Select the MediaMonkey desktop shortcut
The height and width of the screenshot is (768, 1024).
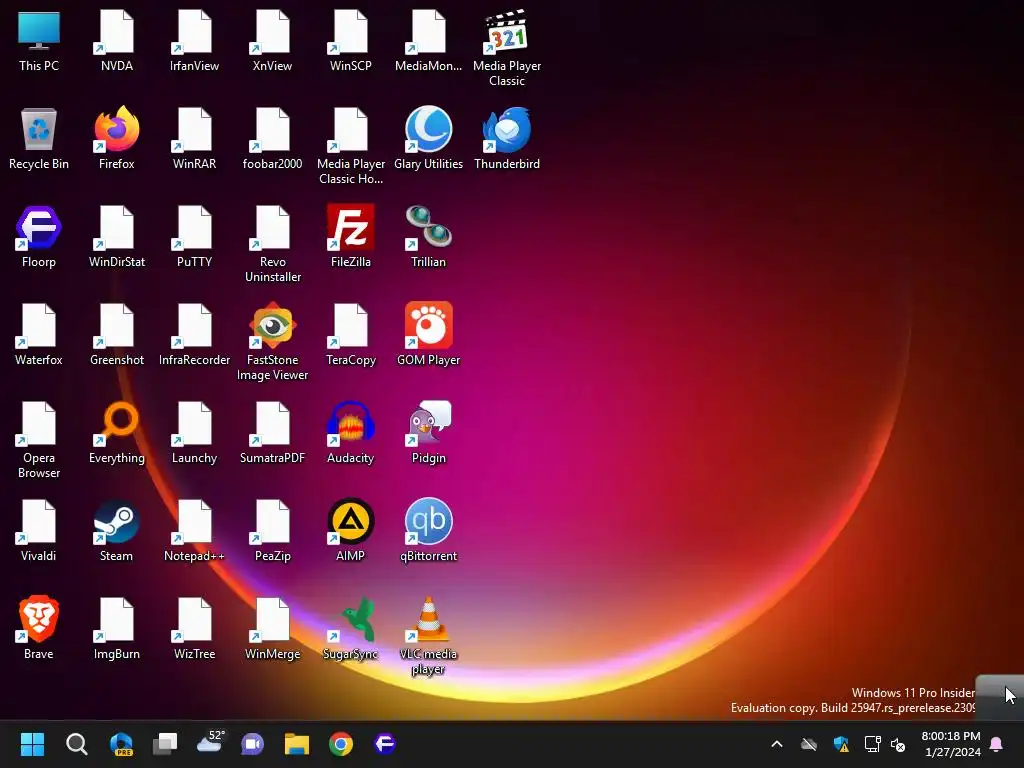[428, 41]
